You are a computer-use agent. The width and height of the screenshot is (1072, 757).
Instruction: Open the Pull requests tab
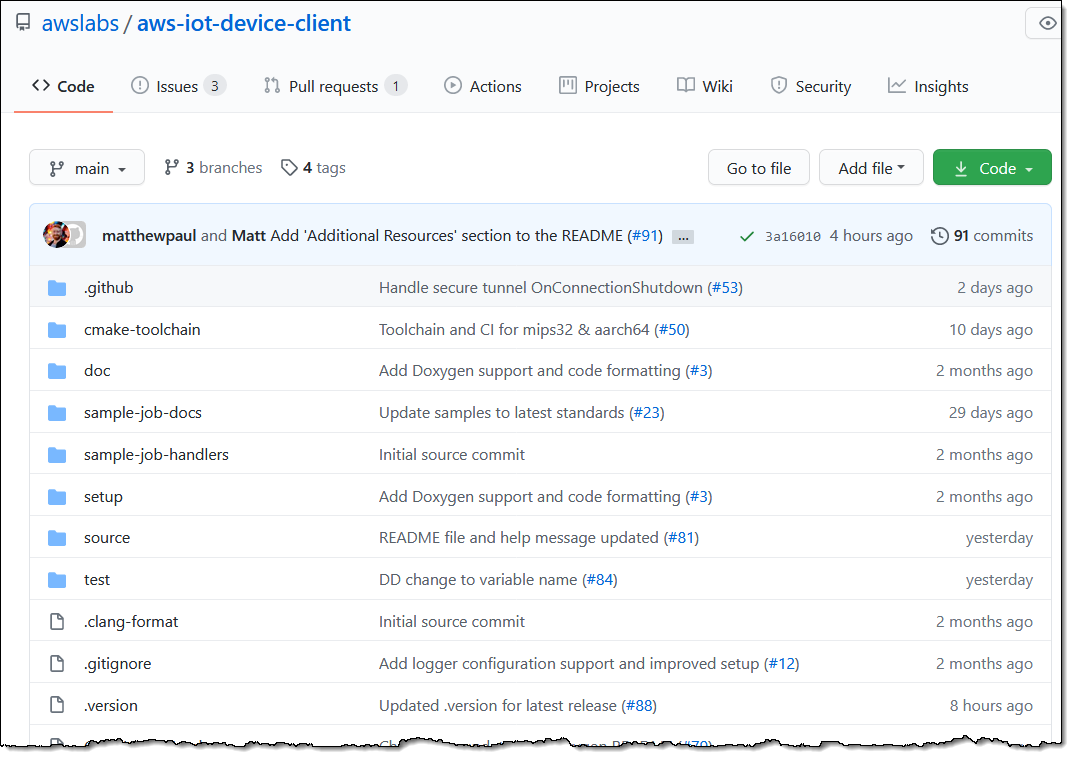click(335, 86)
